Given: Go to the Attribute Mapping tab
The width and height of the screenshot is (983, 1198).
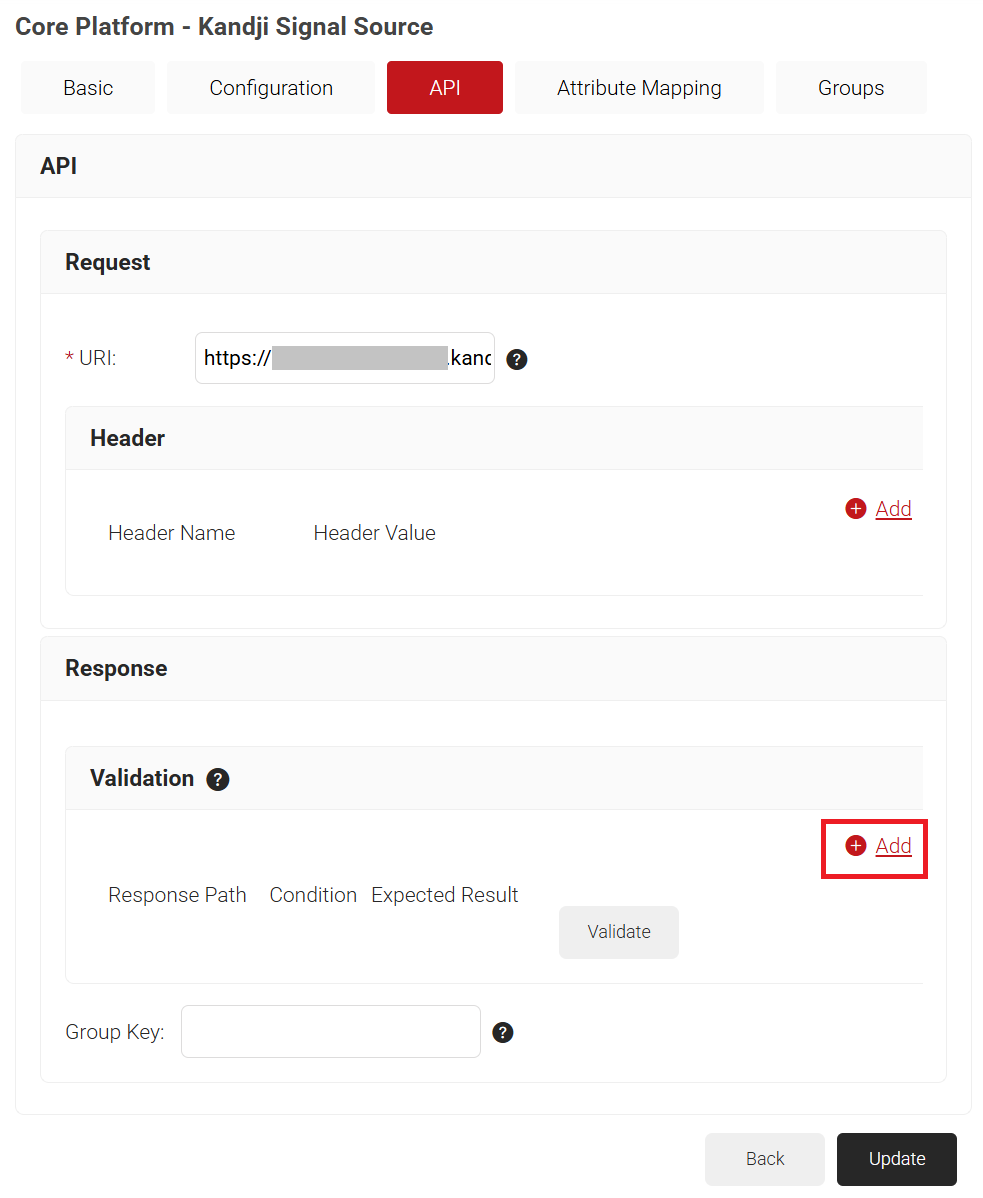Looking at the screenshot, I should pyautogui.click(x=639, y=88).
